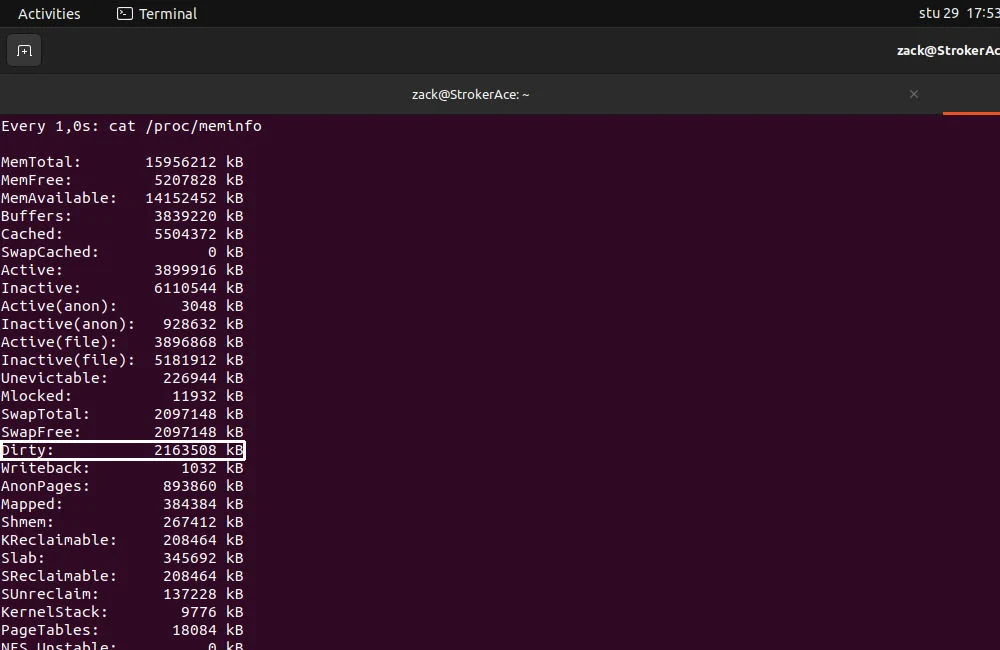This screenshot has width=1000, height=650.
Task: Open the Activities overview
Action: click(x=48, y=13)
